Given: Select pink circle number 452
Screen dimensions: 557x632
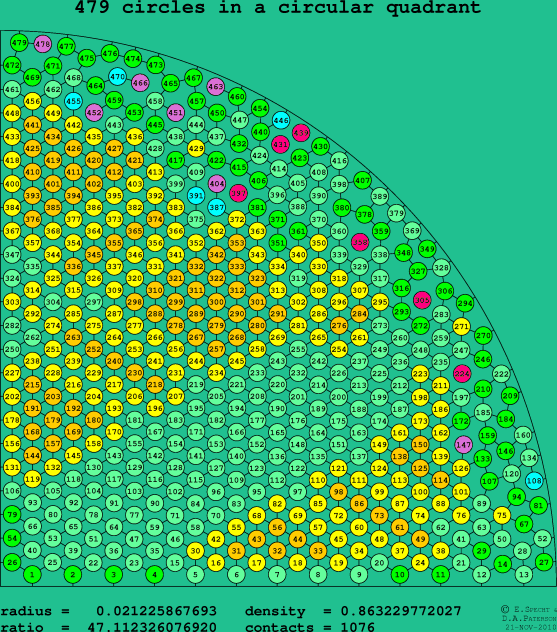Looking at the screenshot, I should point(94,112).
